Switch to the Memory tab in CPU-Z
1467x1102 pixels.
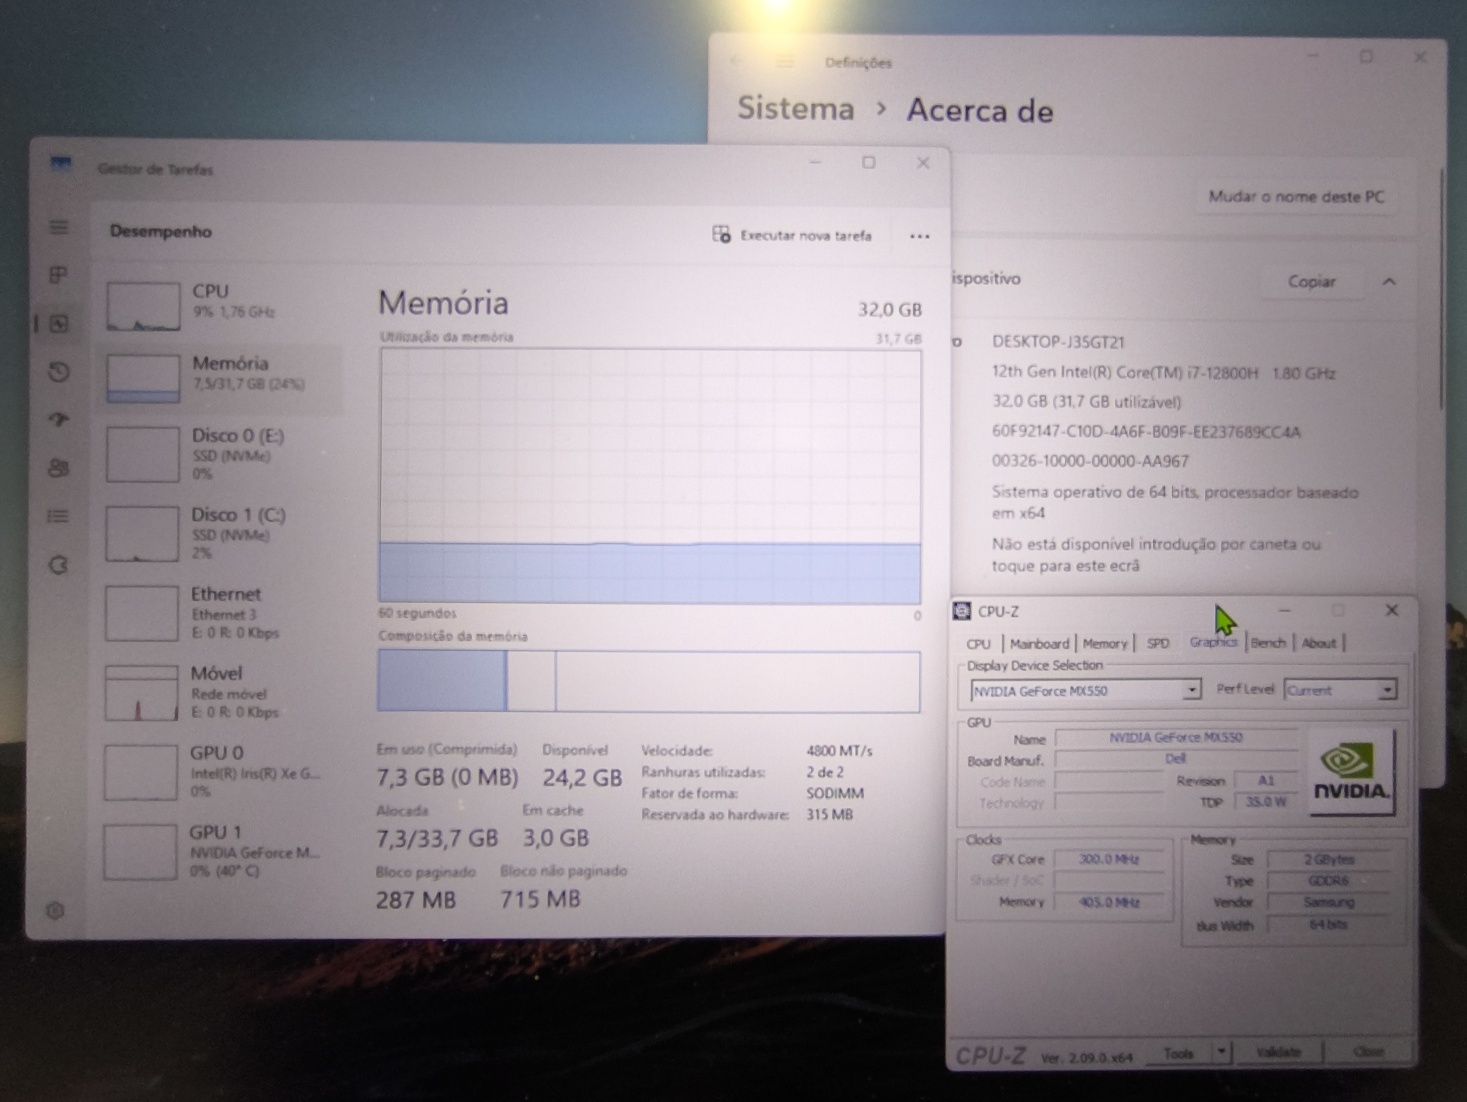1105,643
